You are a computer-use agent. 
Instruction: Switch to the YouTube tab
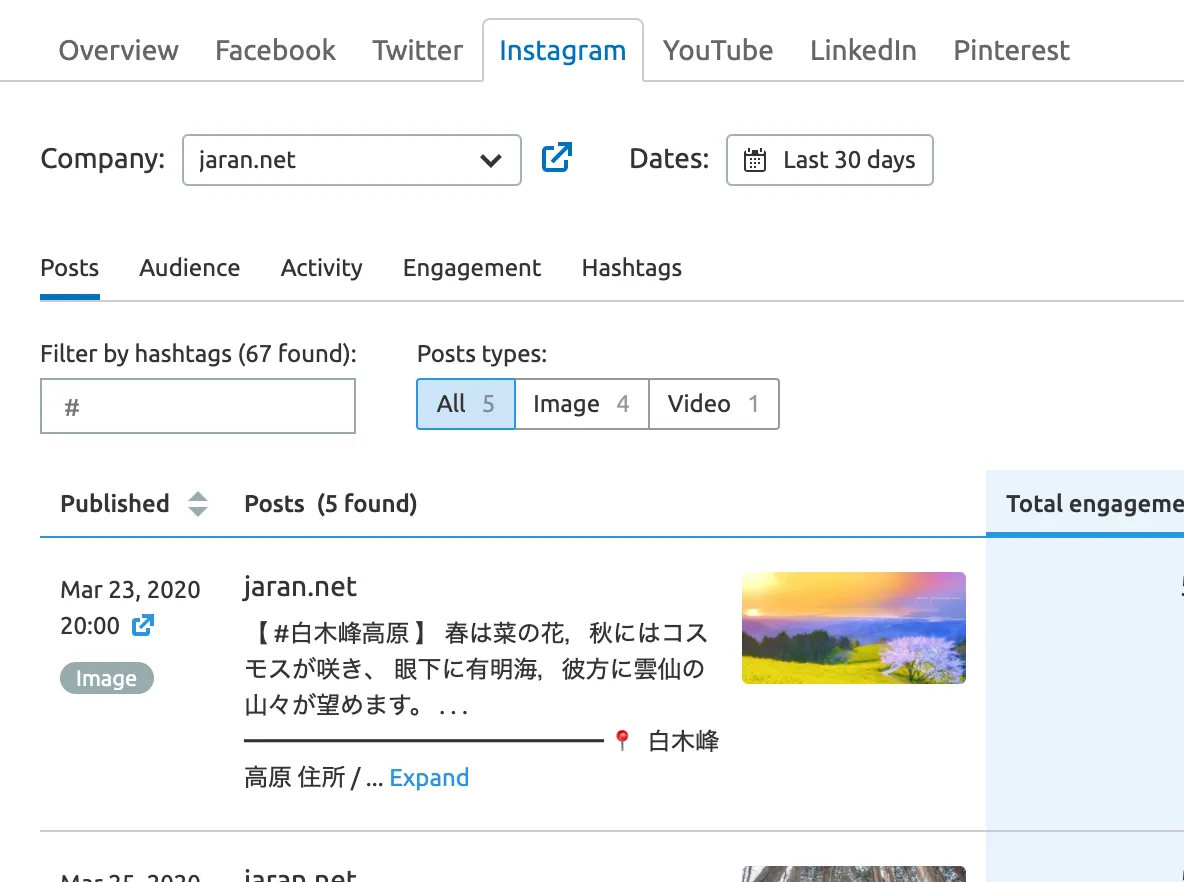(x=718, y=51)
